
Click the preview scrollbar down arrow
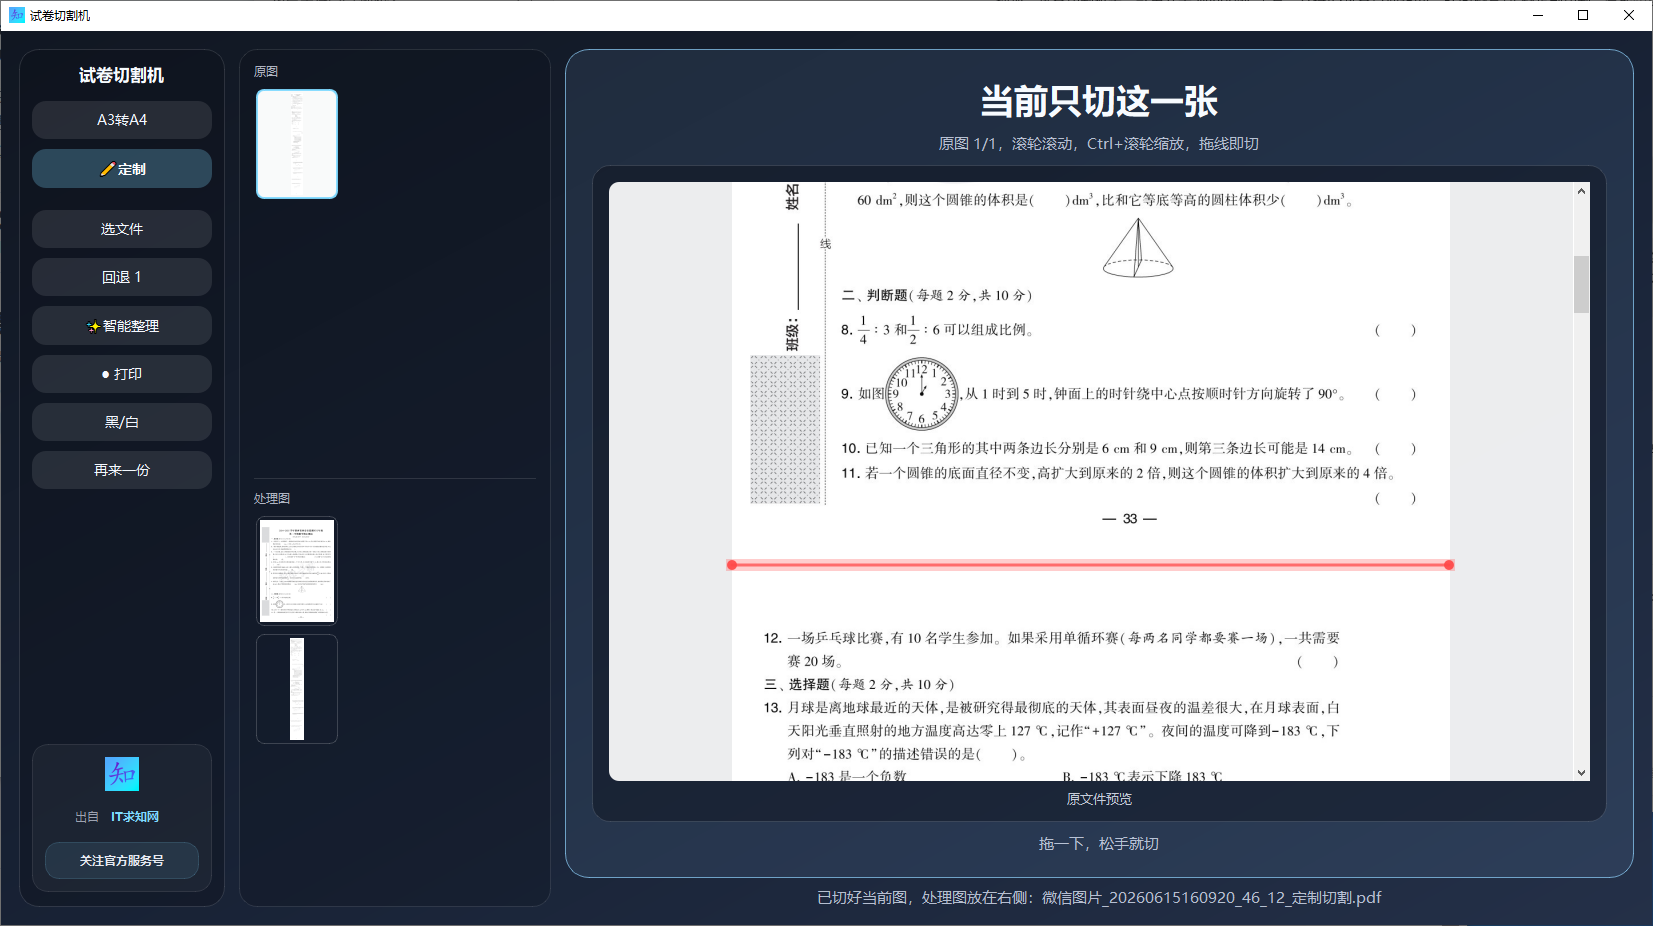click(x=1581, y=772)
